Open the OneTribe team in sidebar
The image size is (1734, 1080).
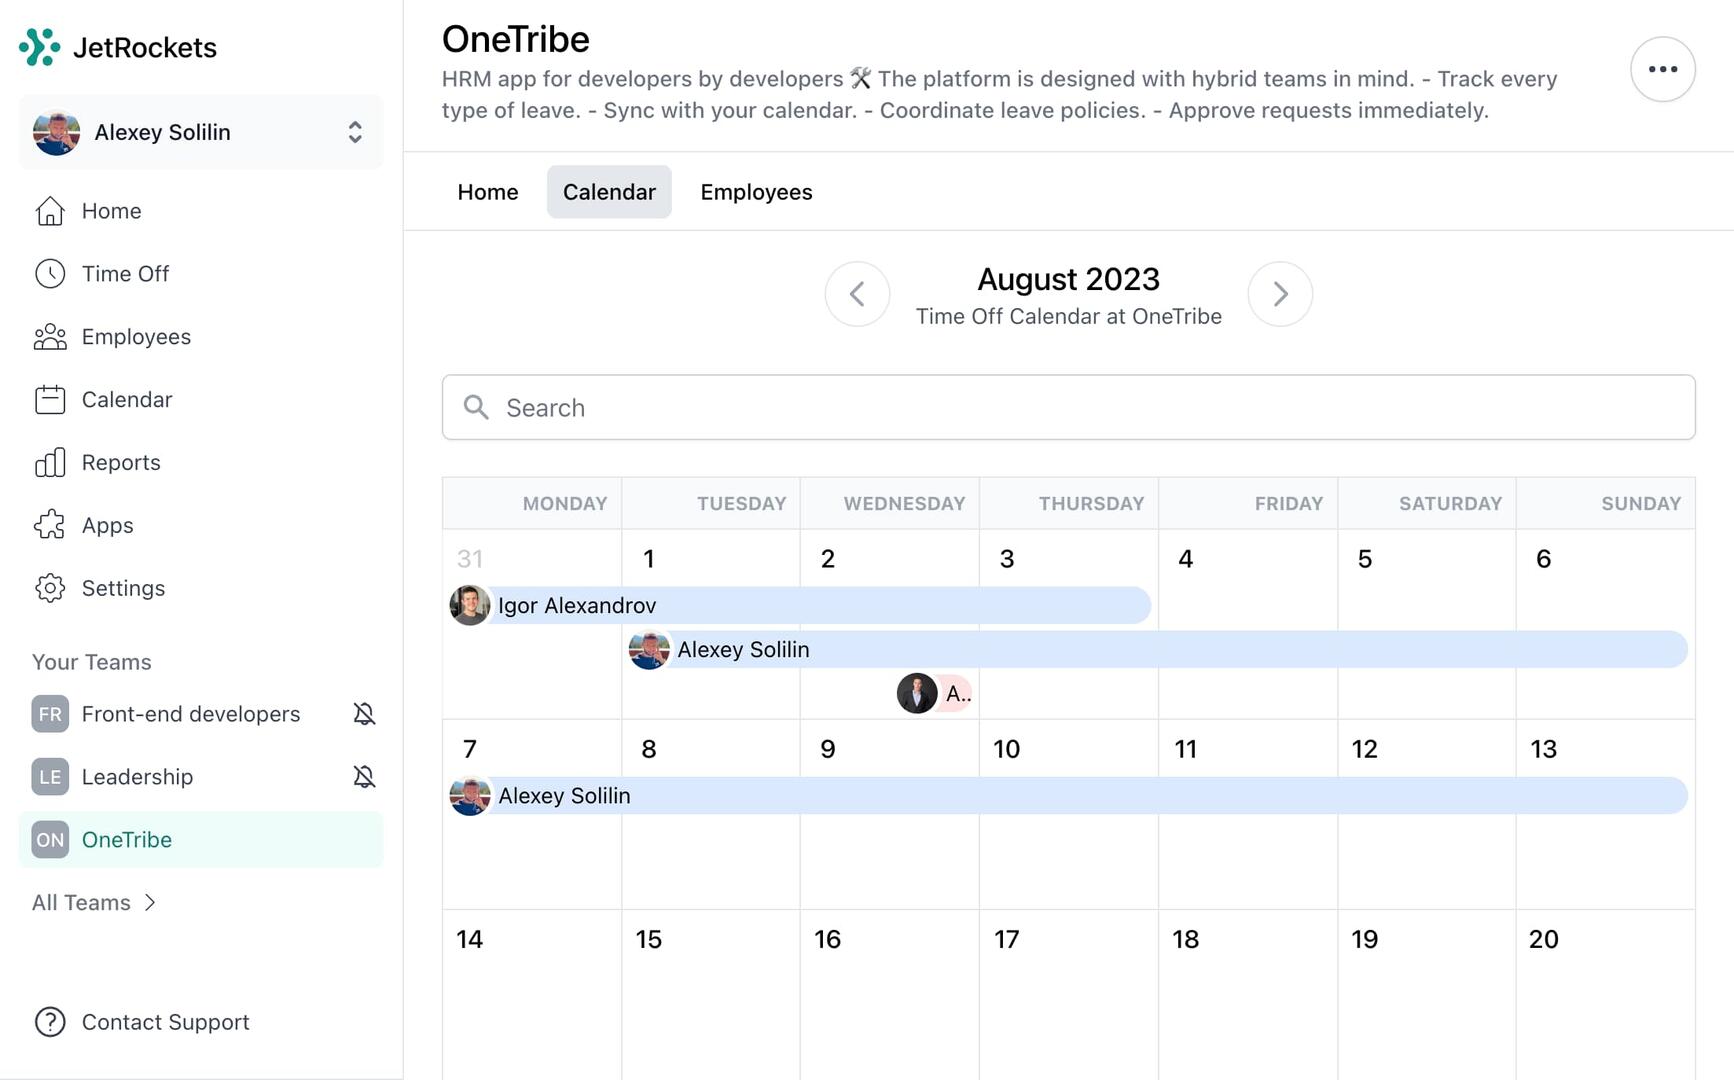click(127, 840)
